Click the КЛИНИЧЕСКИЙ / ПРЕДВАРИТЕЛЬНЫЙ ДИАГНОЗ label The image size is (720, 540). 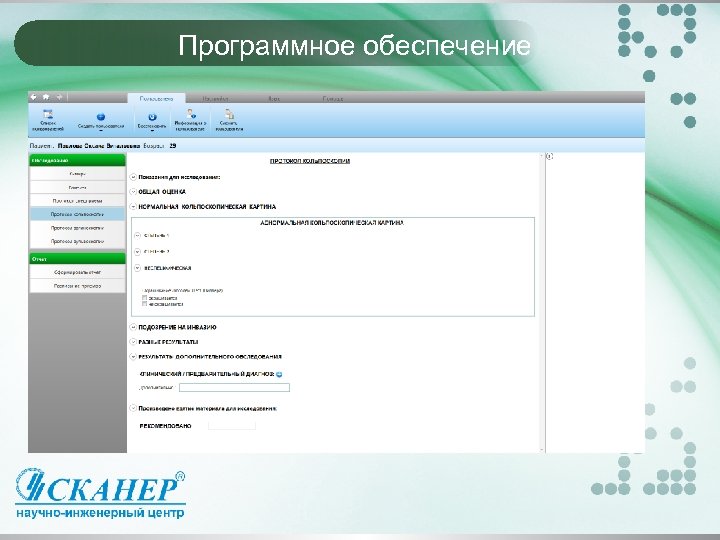tap(206, 374)
